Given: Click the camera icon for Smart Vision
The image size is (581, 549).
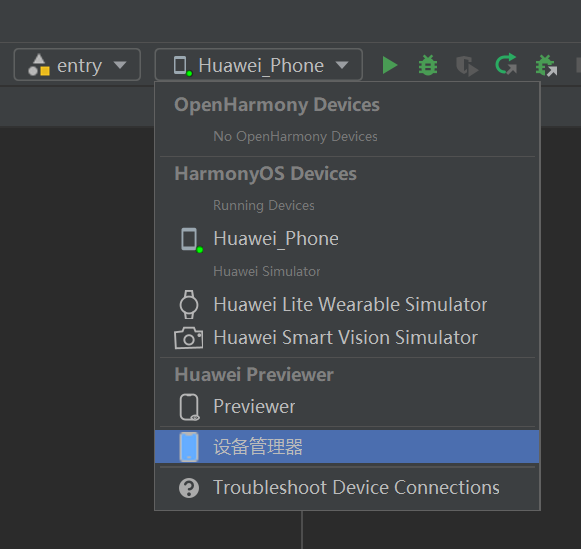Looking at the screenshot, I should tap(189, 338).
